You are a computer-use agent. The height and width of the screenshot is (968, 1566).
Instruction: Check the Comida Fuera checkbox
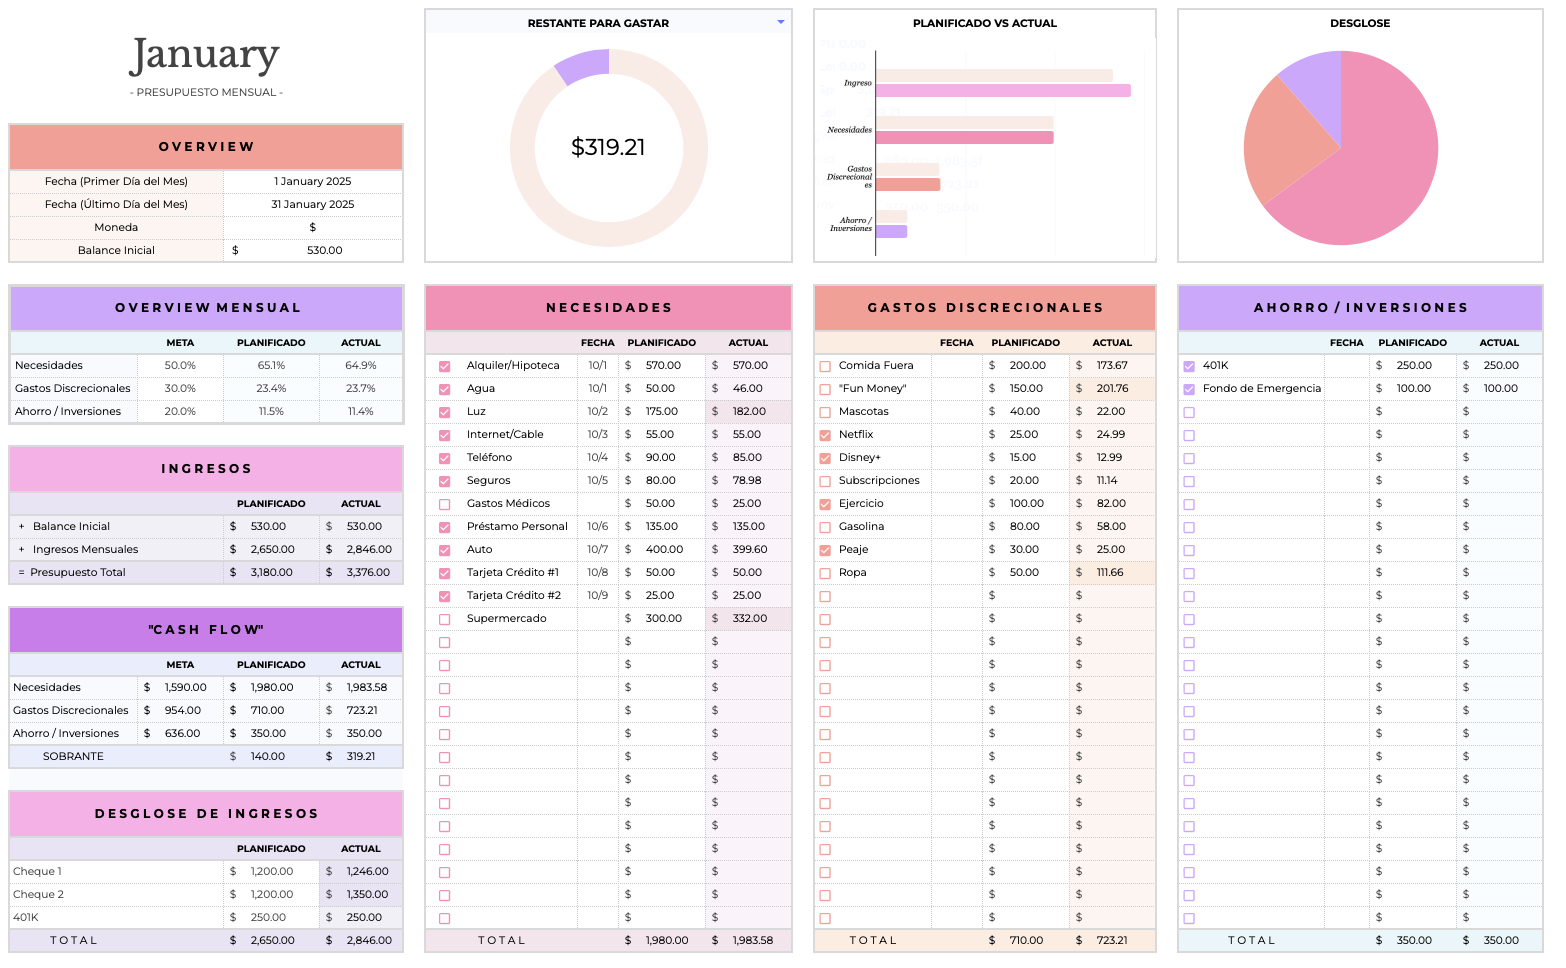tap(825, 366)
